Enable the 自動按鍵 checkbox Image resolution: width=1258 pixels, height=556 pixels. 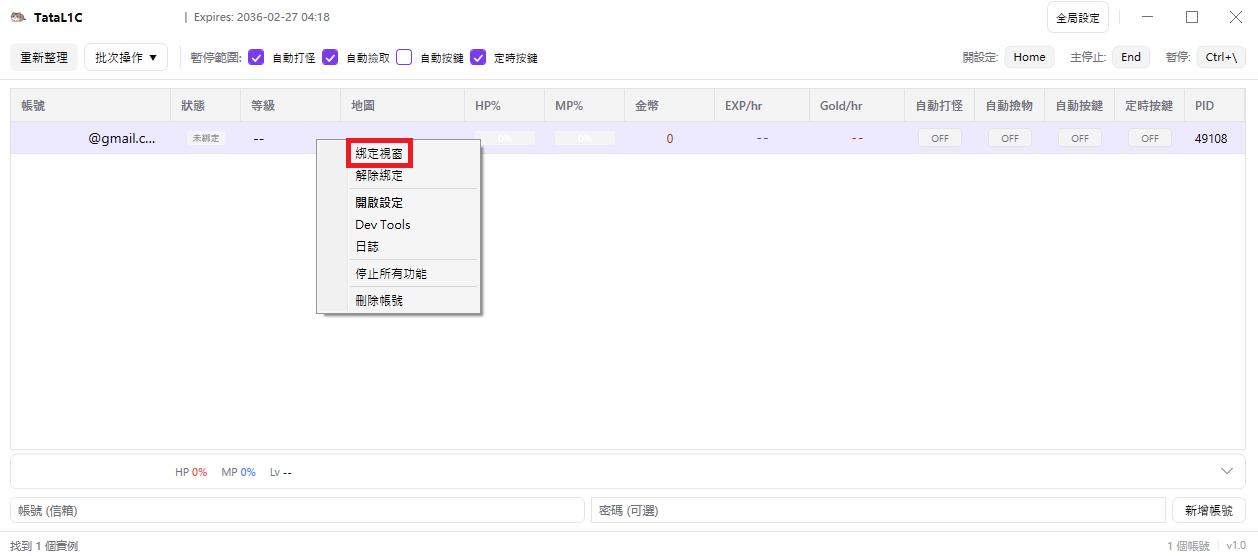(x=404, y=58)
